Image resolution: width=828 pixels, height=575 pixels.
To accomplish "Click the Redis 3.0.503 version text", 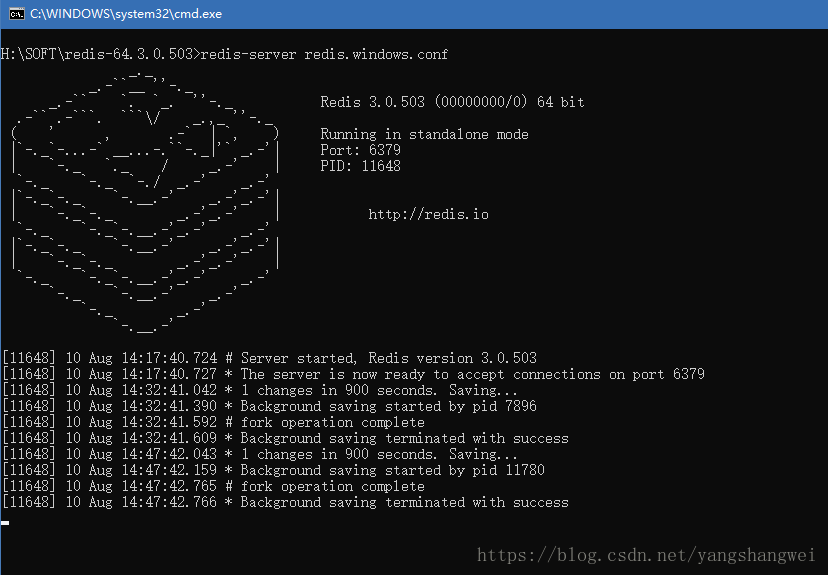I will [x=452, y=102].
